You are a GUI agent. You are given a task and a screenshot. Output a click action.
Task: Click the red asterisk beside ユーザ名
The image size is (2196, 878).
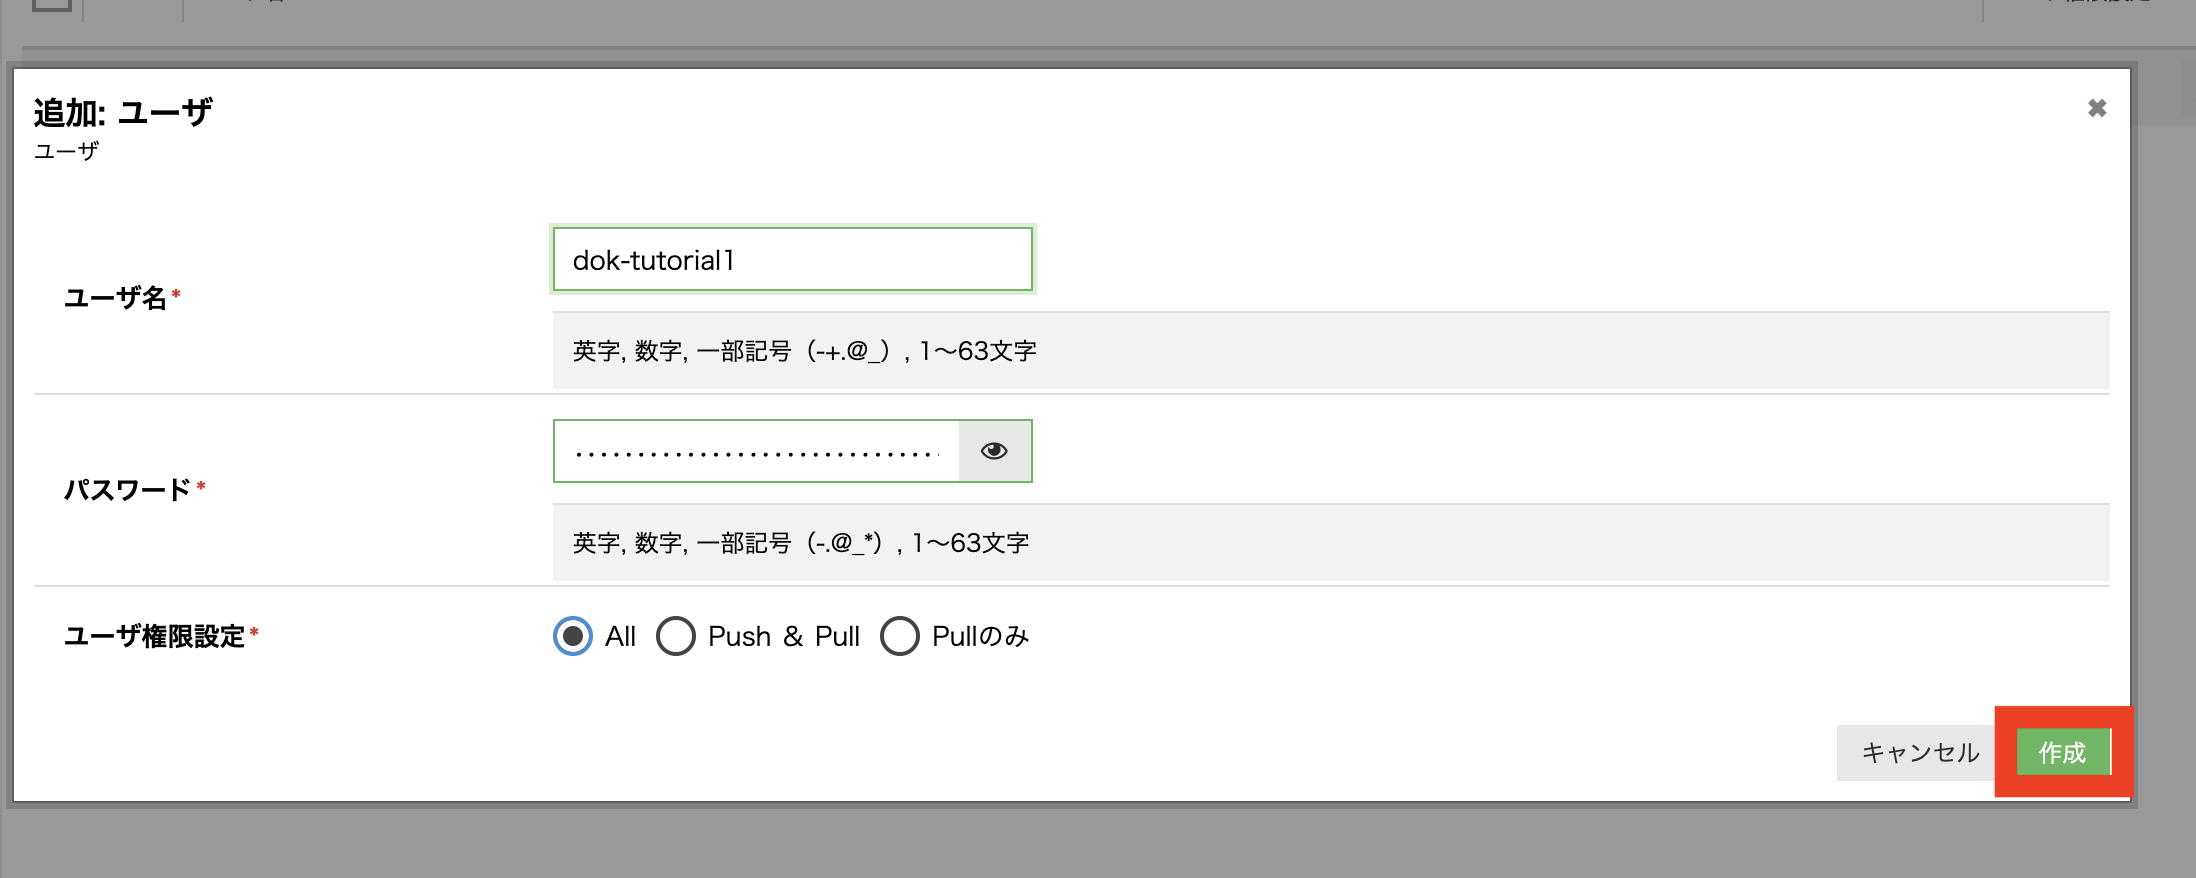(176, 294)
